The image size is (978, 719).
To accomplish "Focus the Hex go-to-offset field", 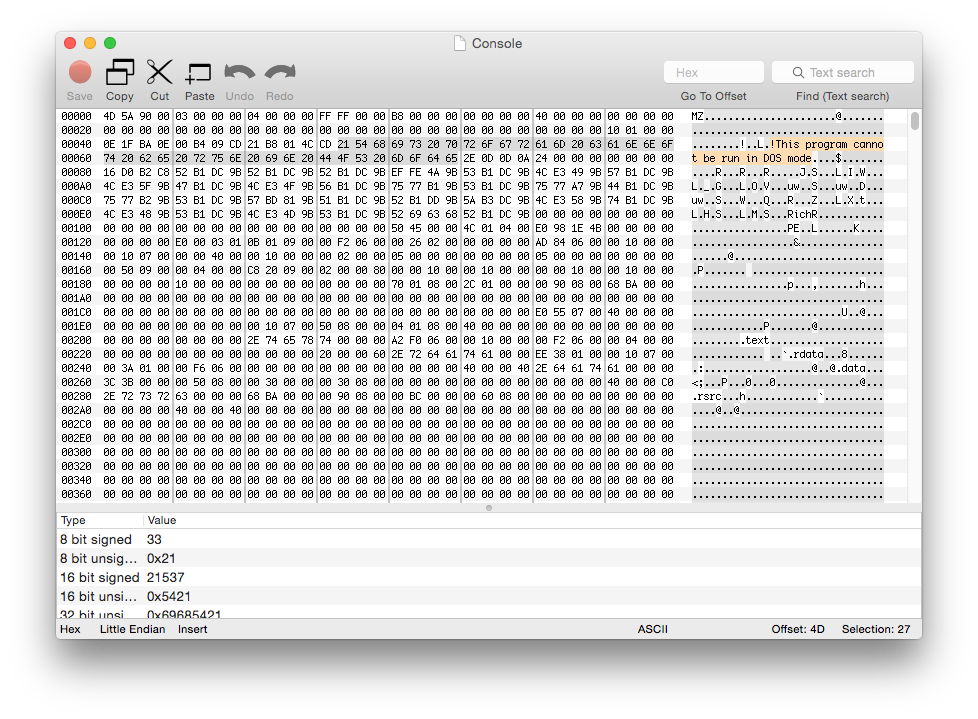I will (713, 72).
